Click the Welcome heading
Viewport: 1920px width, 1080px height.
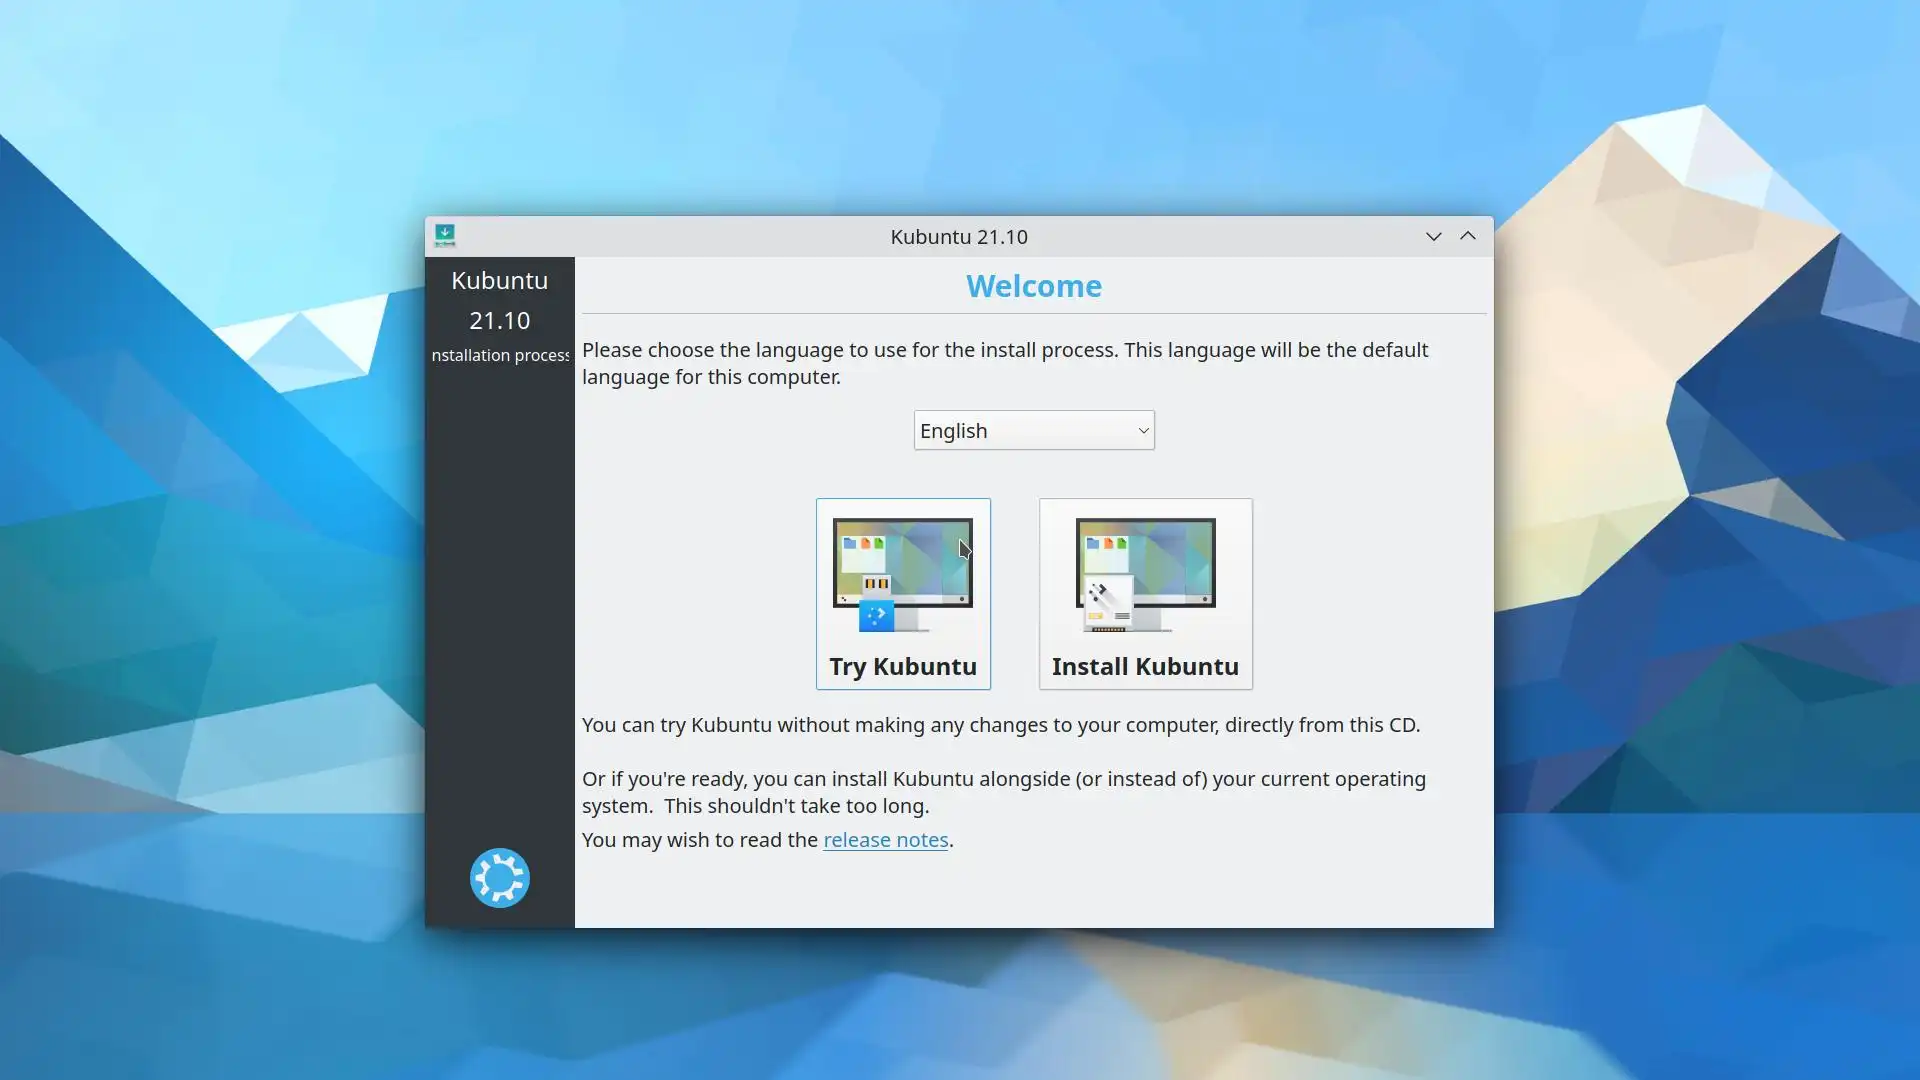coord(1033,286)
